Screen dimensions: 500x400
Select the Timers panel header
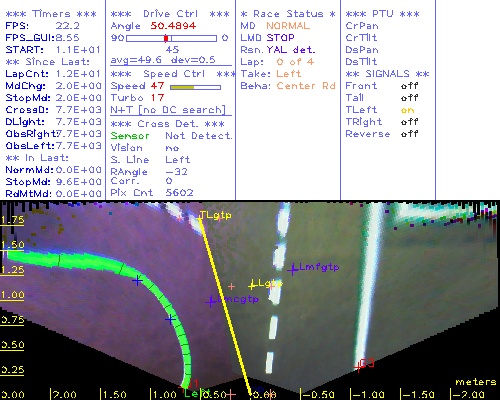(51, 14)
